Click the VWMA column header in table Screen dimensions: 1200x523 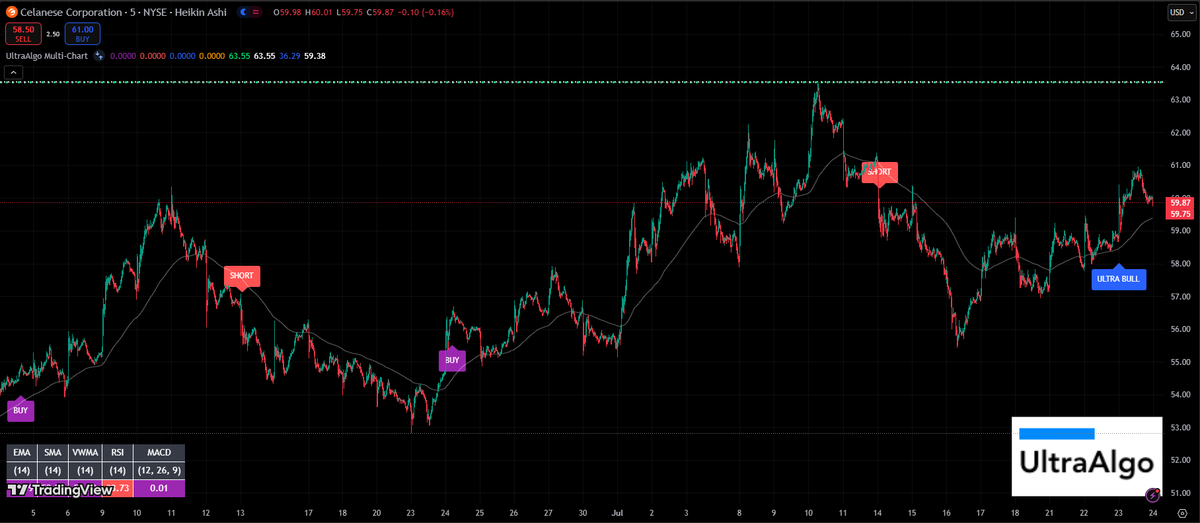pyautogui.click(x=86, y=453)
